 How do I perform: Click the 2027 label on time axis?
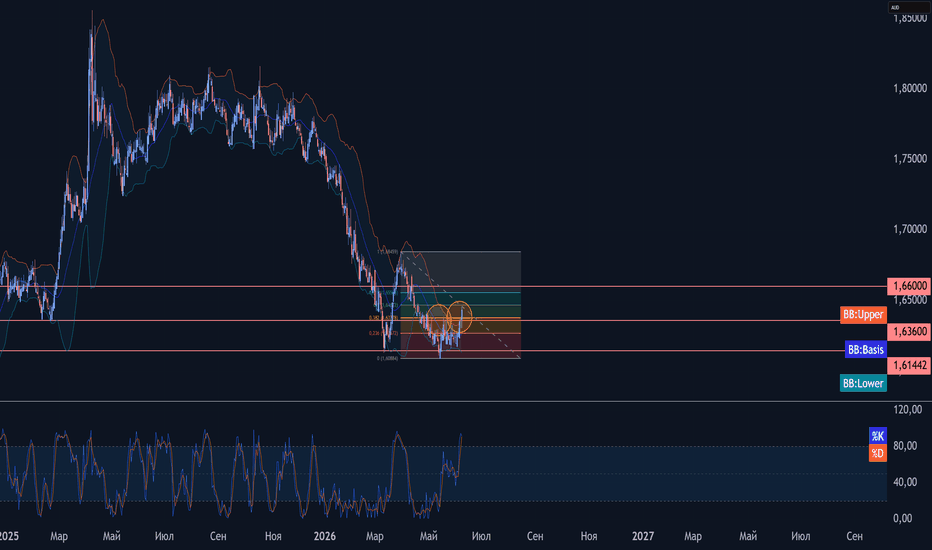643,536
